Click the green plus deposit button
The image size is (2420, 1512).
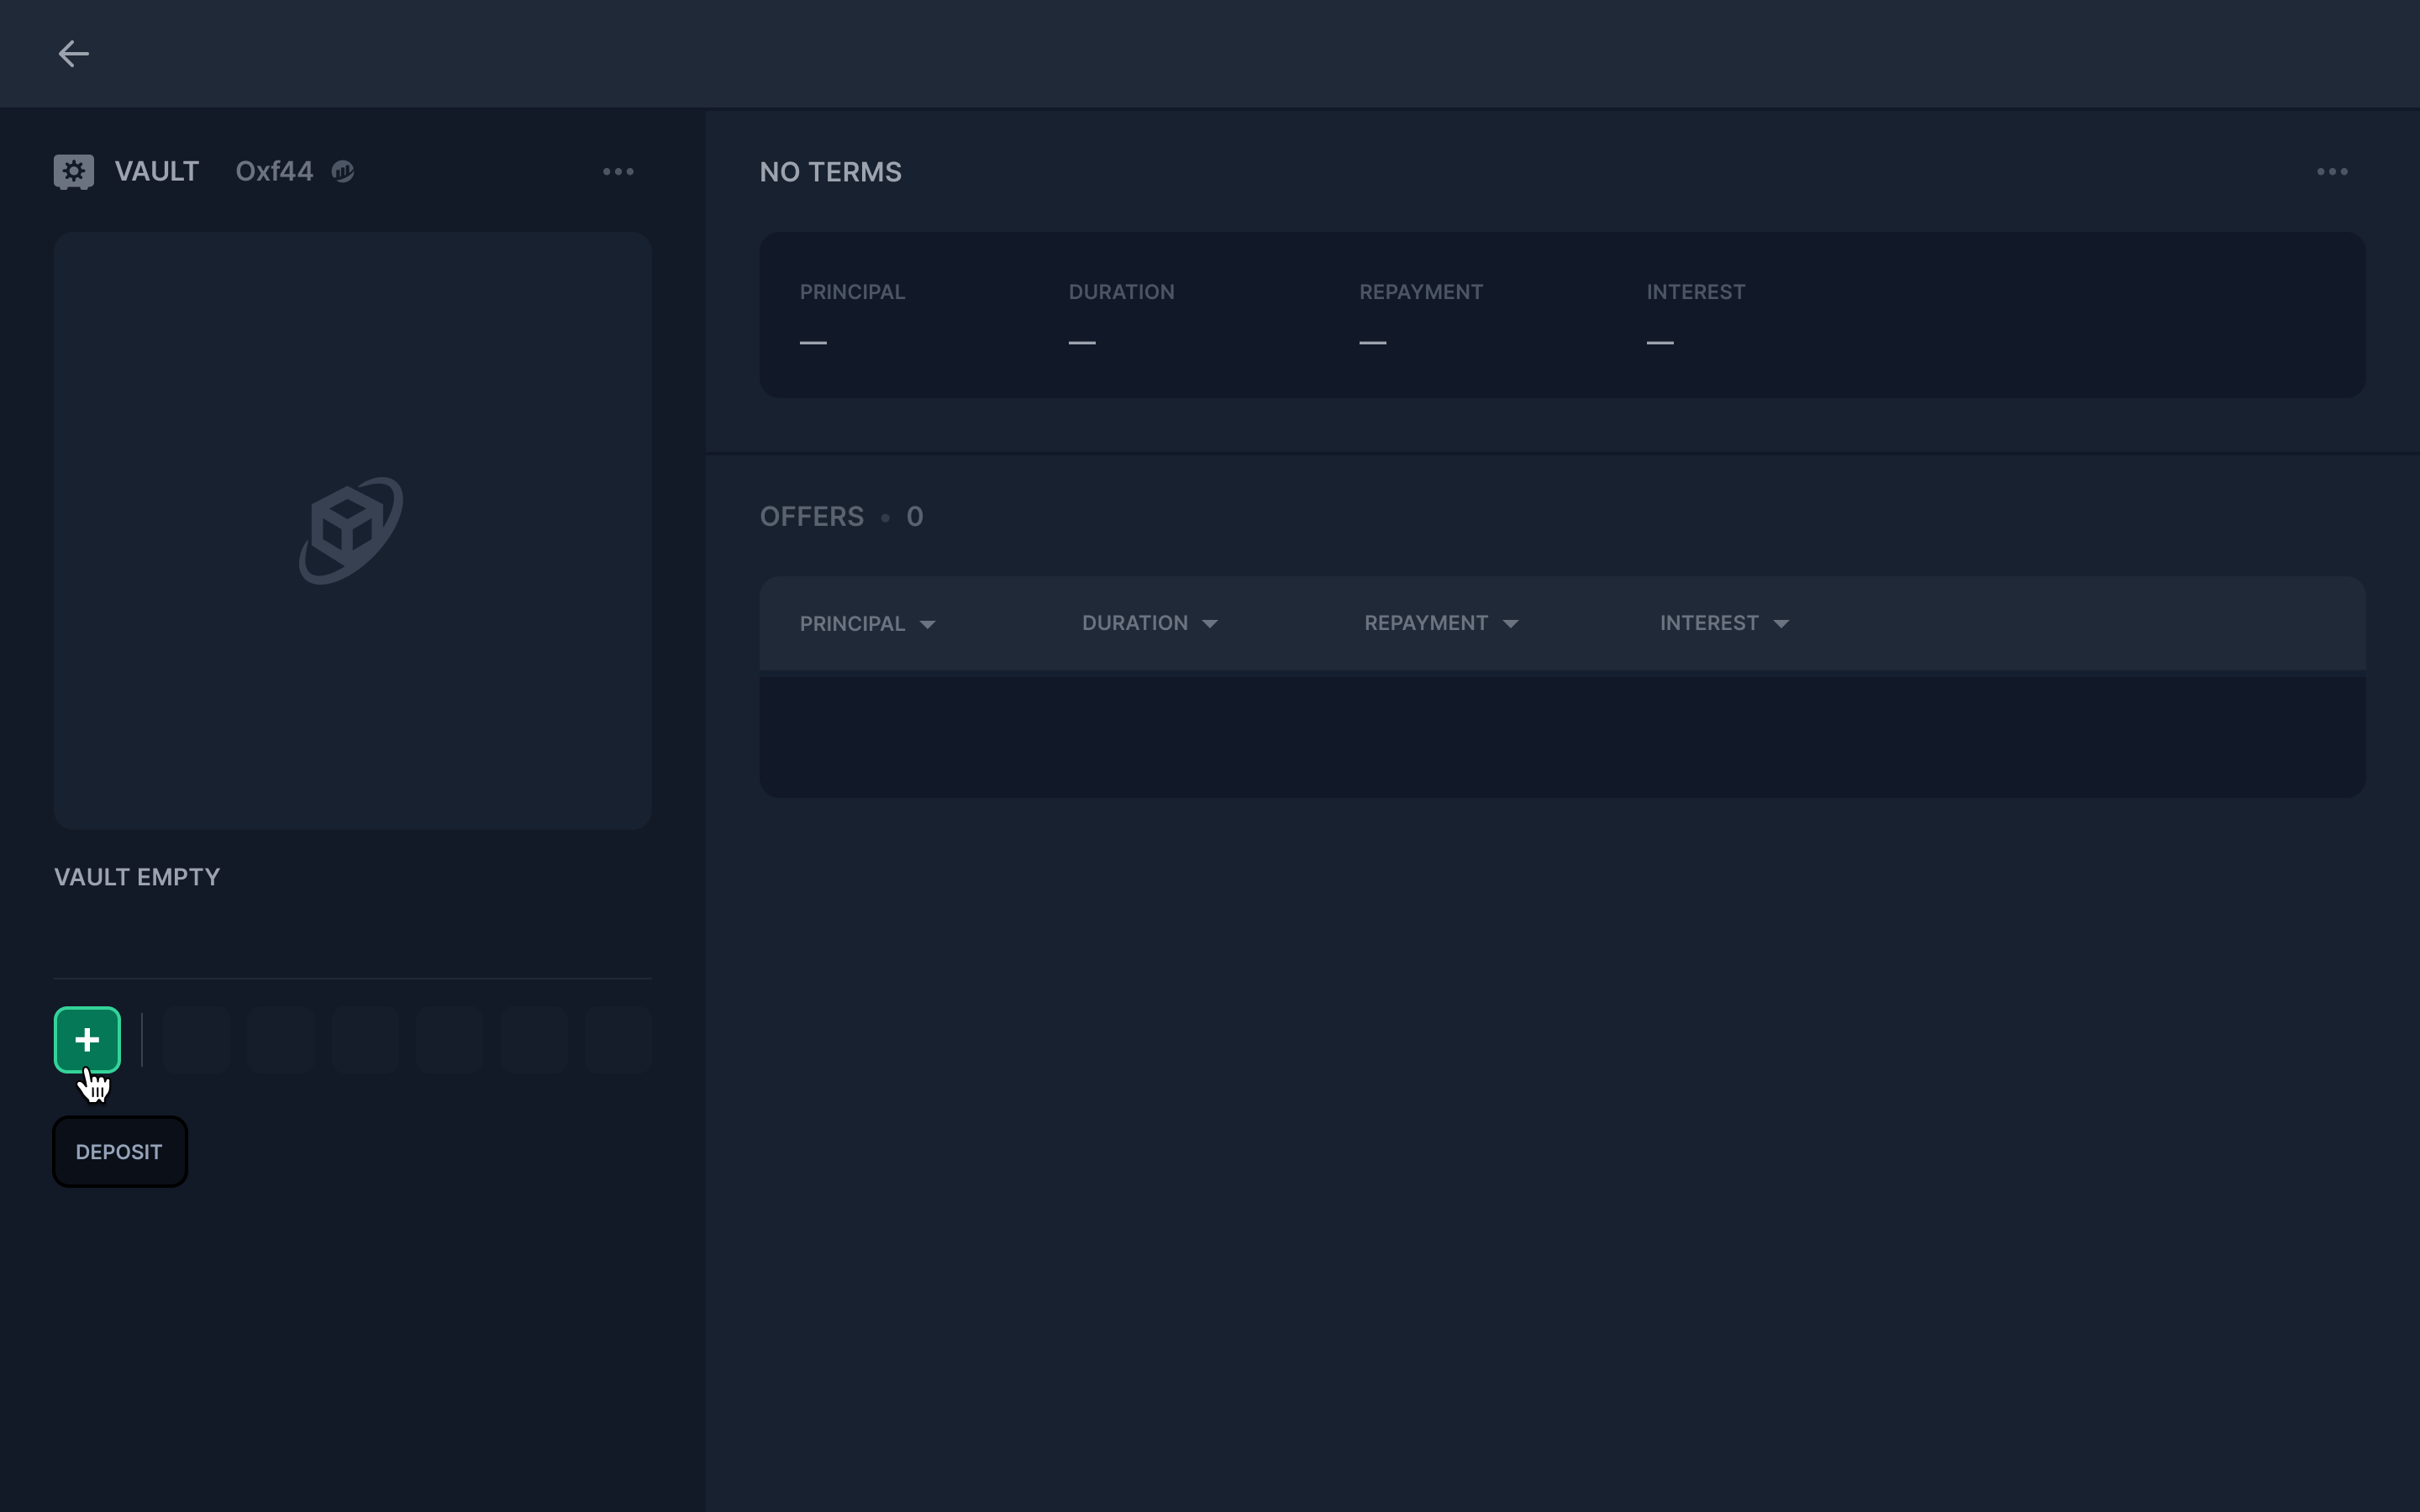click(x=87, y=1040)
